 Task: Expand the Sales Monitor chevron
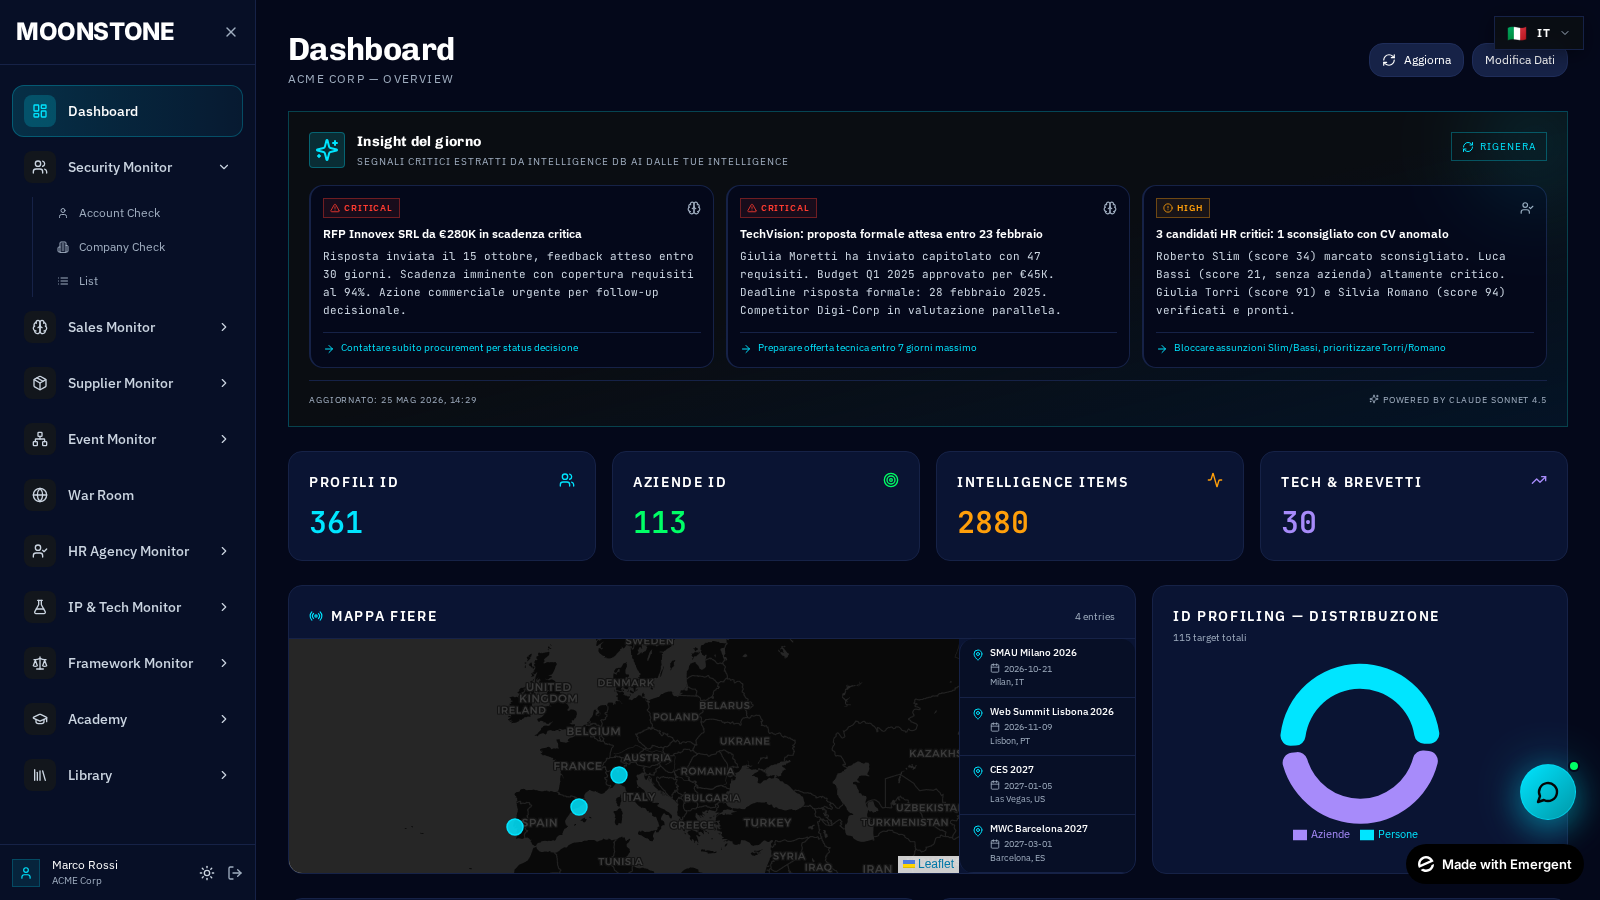point(224,327)
